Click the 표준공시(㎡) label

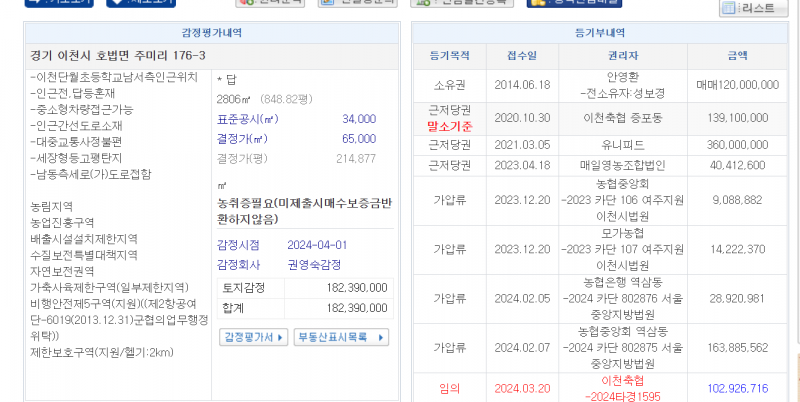coord(246,119)
